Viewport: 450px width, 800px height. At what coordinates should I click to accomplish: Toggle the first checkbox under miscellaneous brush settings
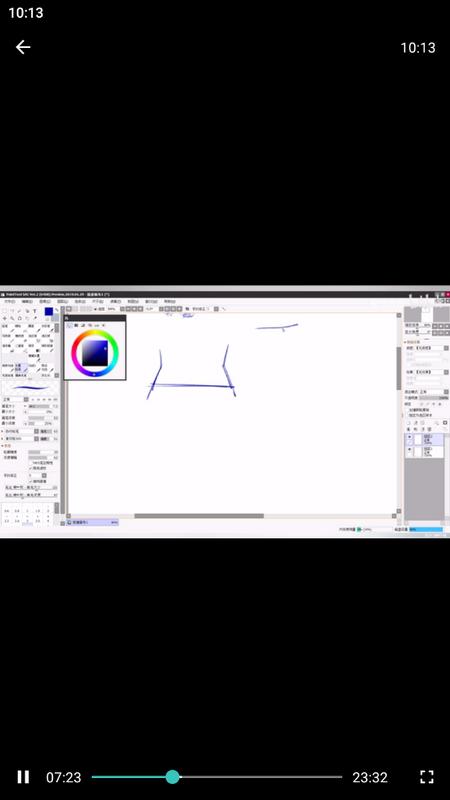pos(31,463)
